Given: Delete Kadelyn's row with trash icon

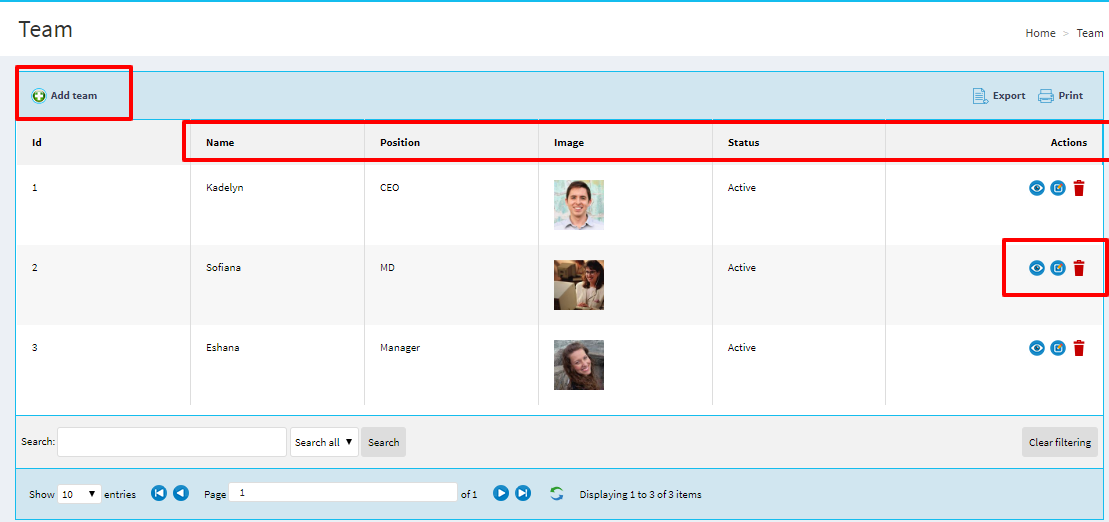Looking at the screenshot, I should tap(1079, 188).
